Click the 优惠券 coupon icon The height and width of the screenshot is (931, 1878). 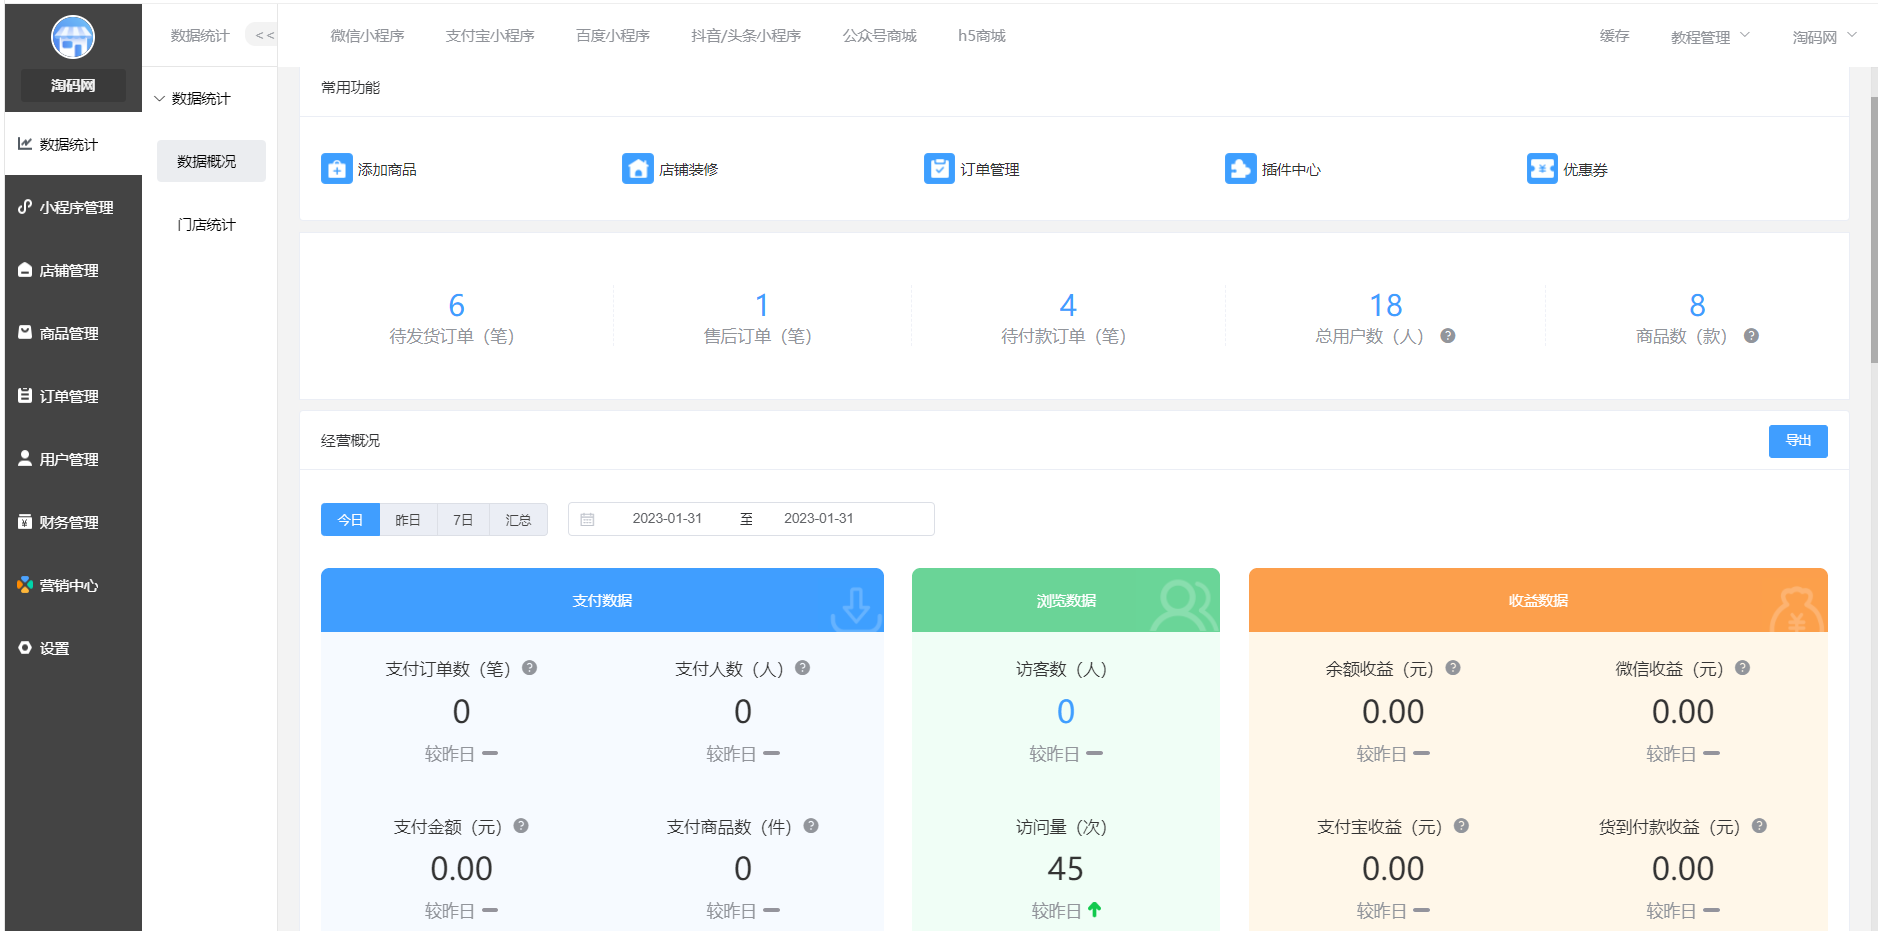[x=1541, y=169]
